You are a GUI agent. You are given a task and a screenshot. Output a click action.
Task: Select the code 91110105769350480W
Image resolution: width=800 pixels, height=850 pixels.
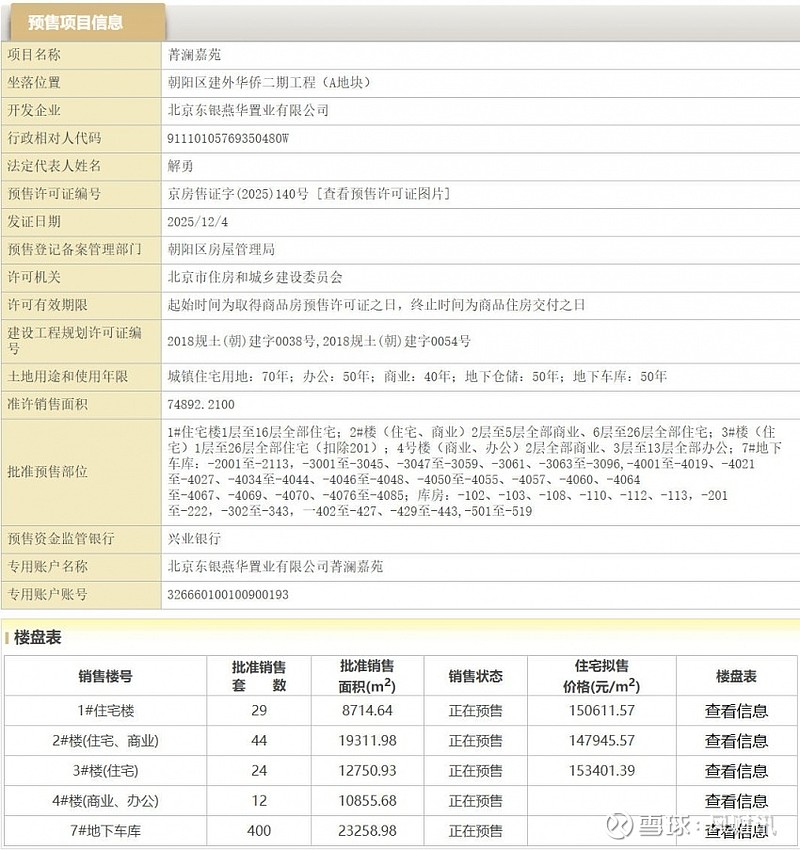tap(228, 138)
